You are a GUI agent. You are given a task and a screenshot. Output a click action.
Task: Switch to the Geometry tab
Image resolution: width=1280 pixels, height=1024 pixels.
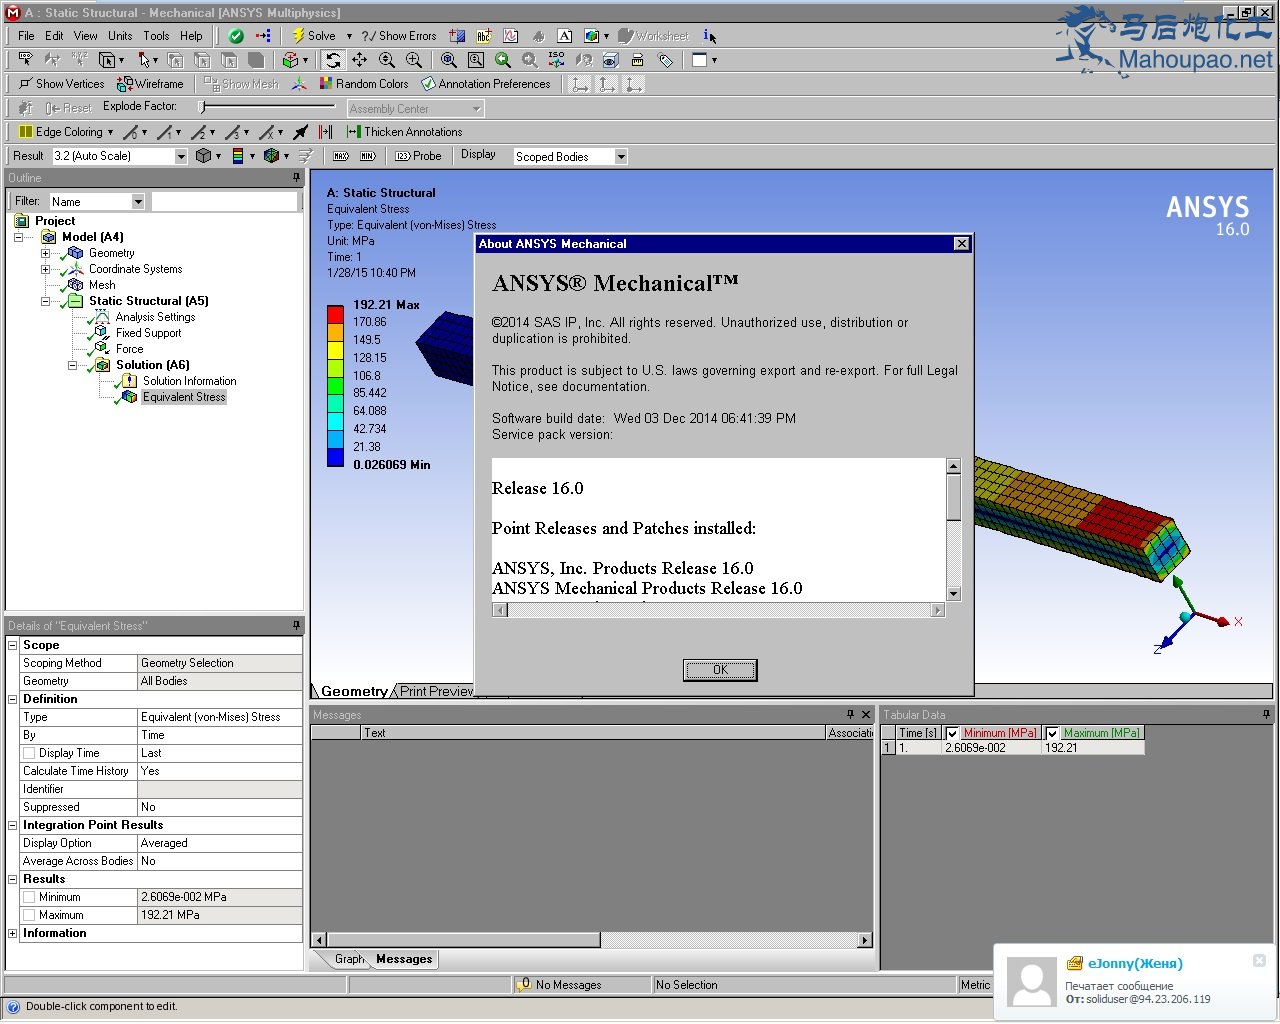[354, 691]
